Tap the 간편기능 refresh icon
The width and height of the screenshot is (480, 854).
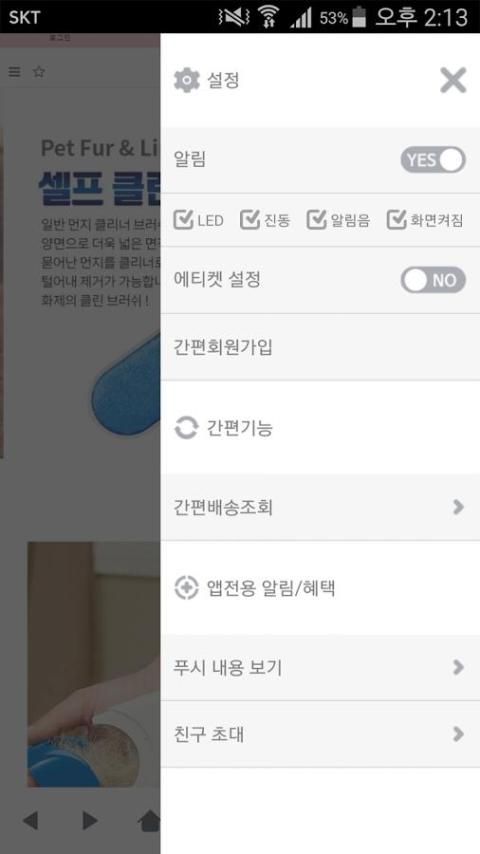[x=186, y=428]
